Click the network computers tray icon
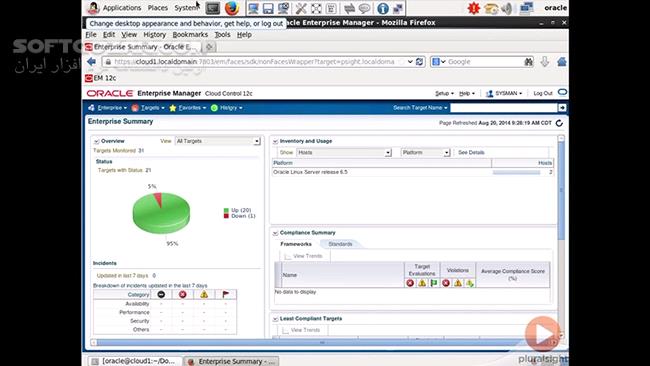The height and width of the screenshot is (366, 650). [526, 8]
